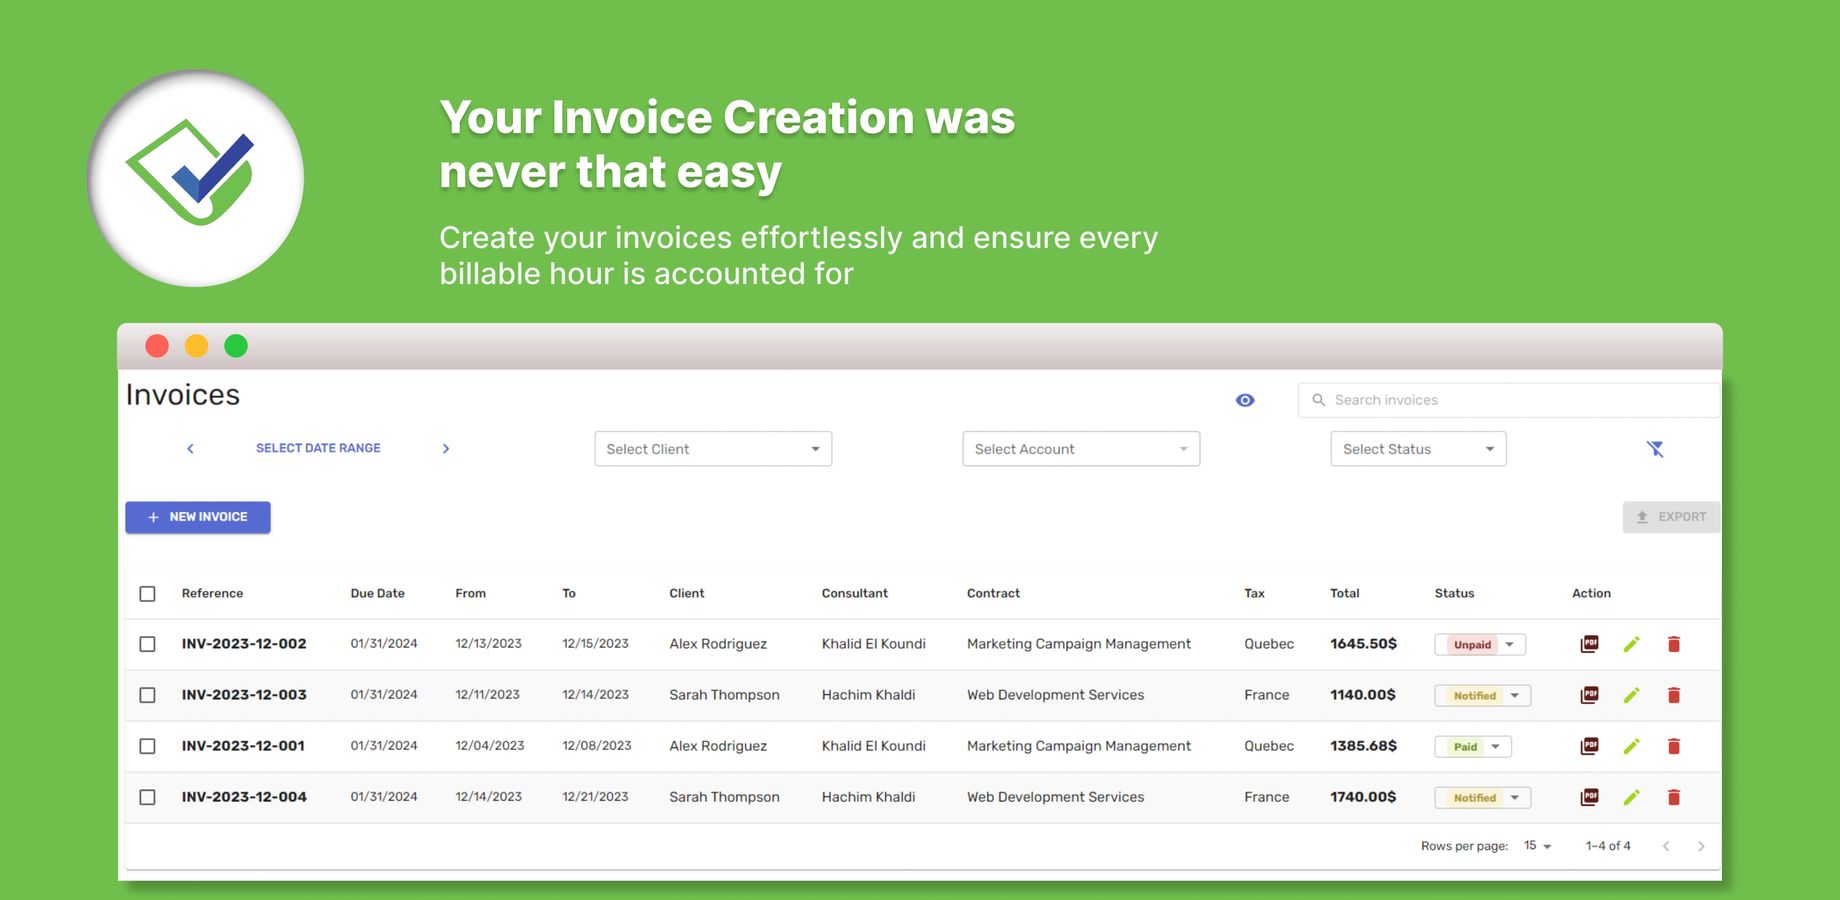Go to next table page
This screenshot has height=900, width=1840.
tap(1701, 846)
